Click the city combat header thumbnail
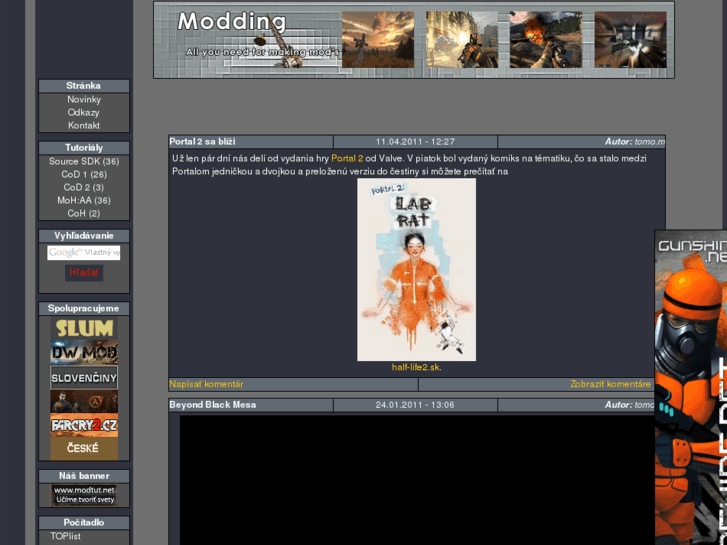The width and height of the screenshot is (727, 545). (x=462, y=39)
